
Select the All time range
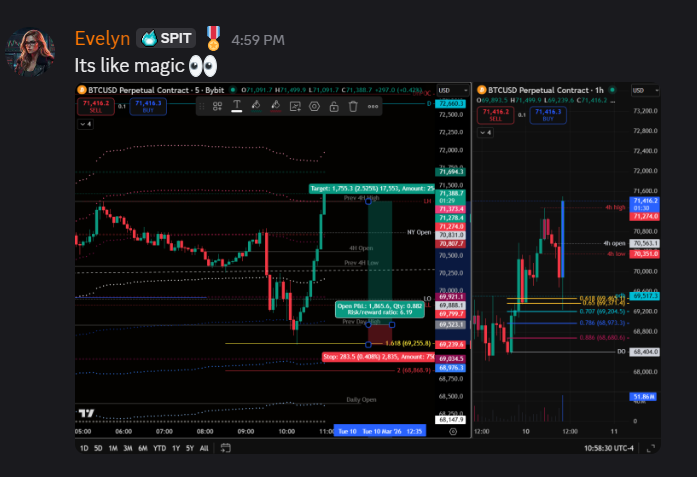coord(204,448)
